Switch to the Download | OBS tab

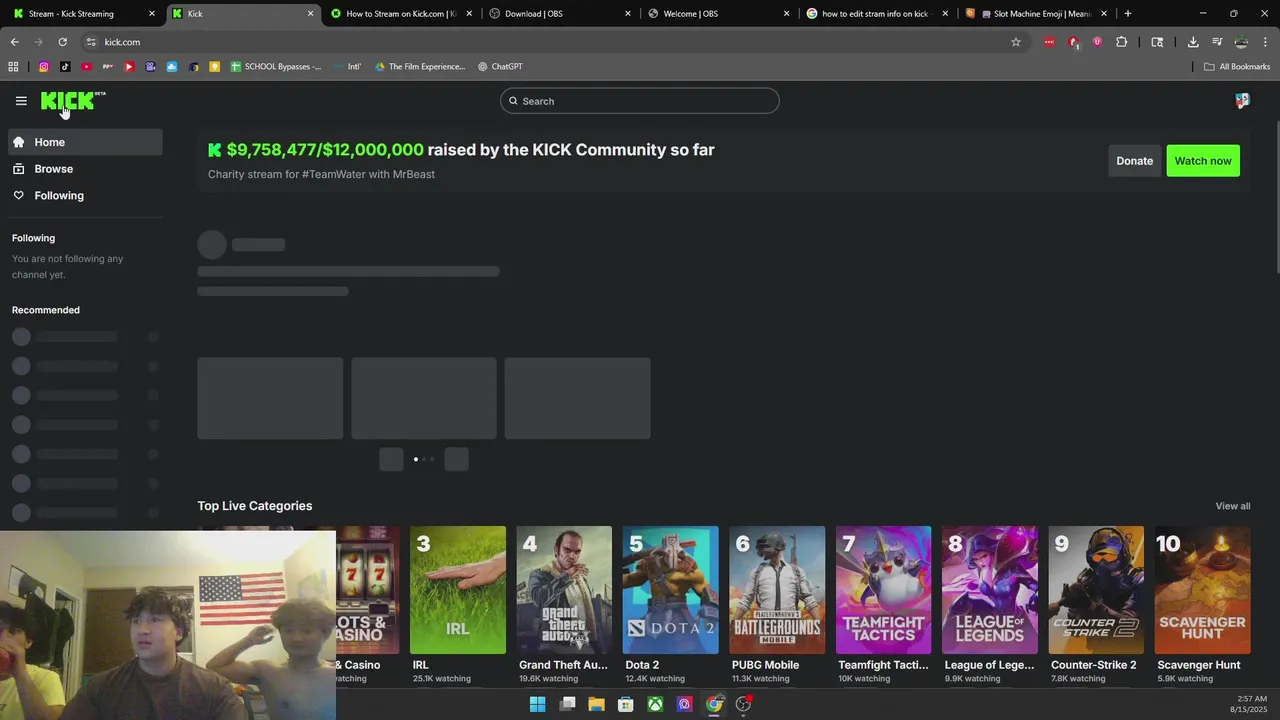point(560,14)
